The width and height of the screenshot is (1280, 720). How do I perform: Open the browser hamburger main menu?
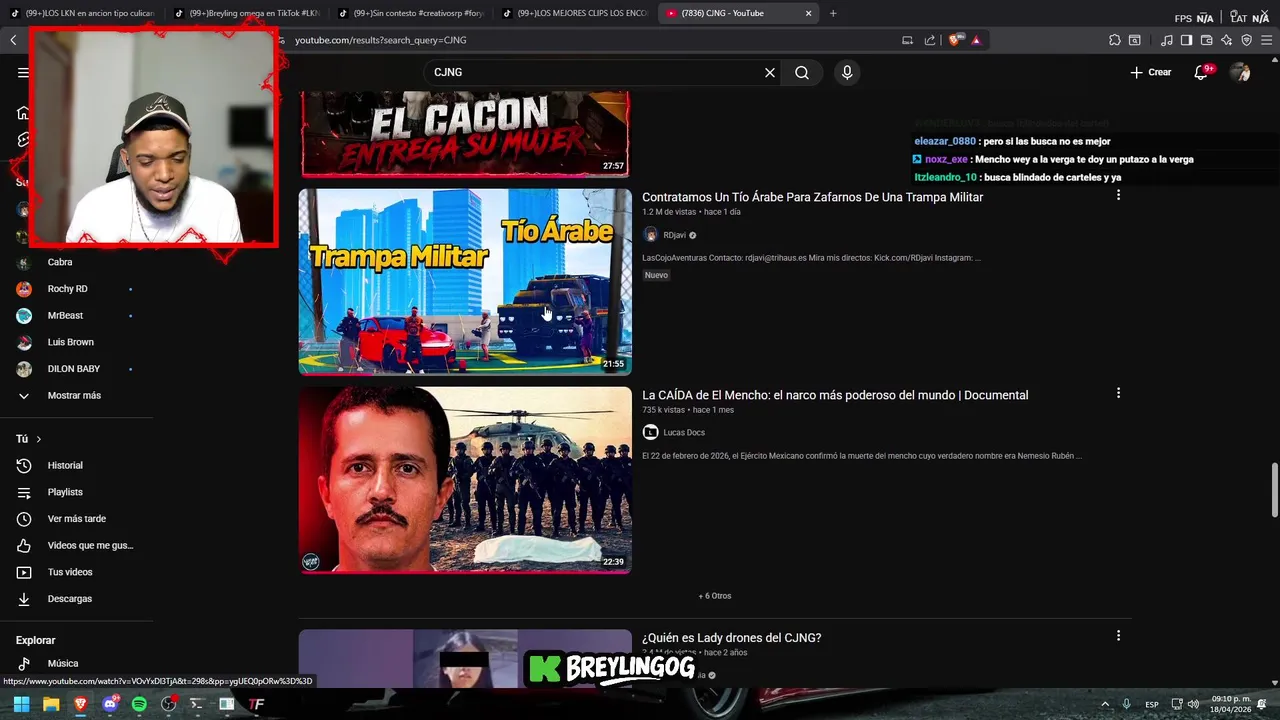(x=1266, y=40)
